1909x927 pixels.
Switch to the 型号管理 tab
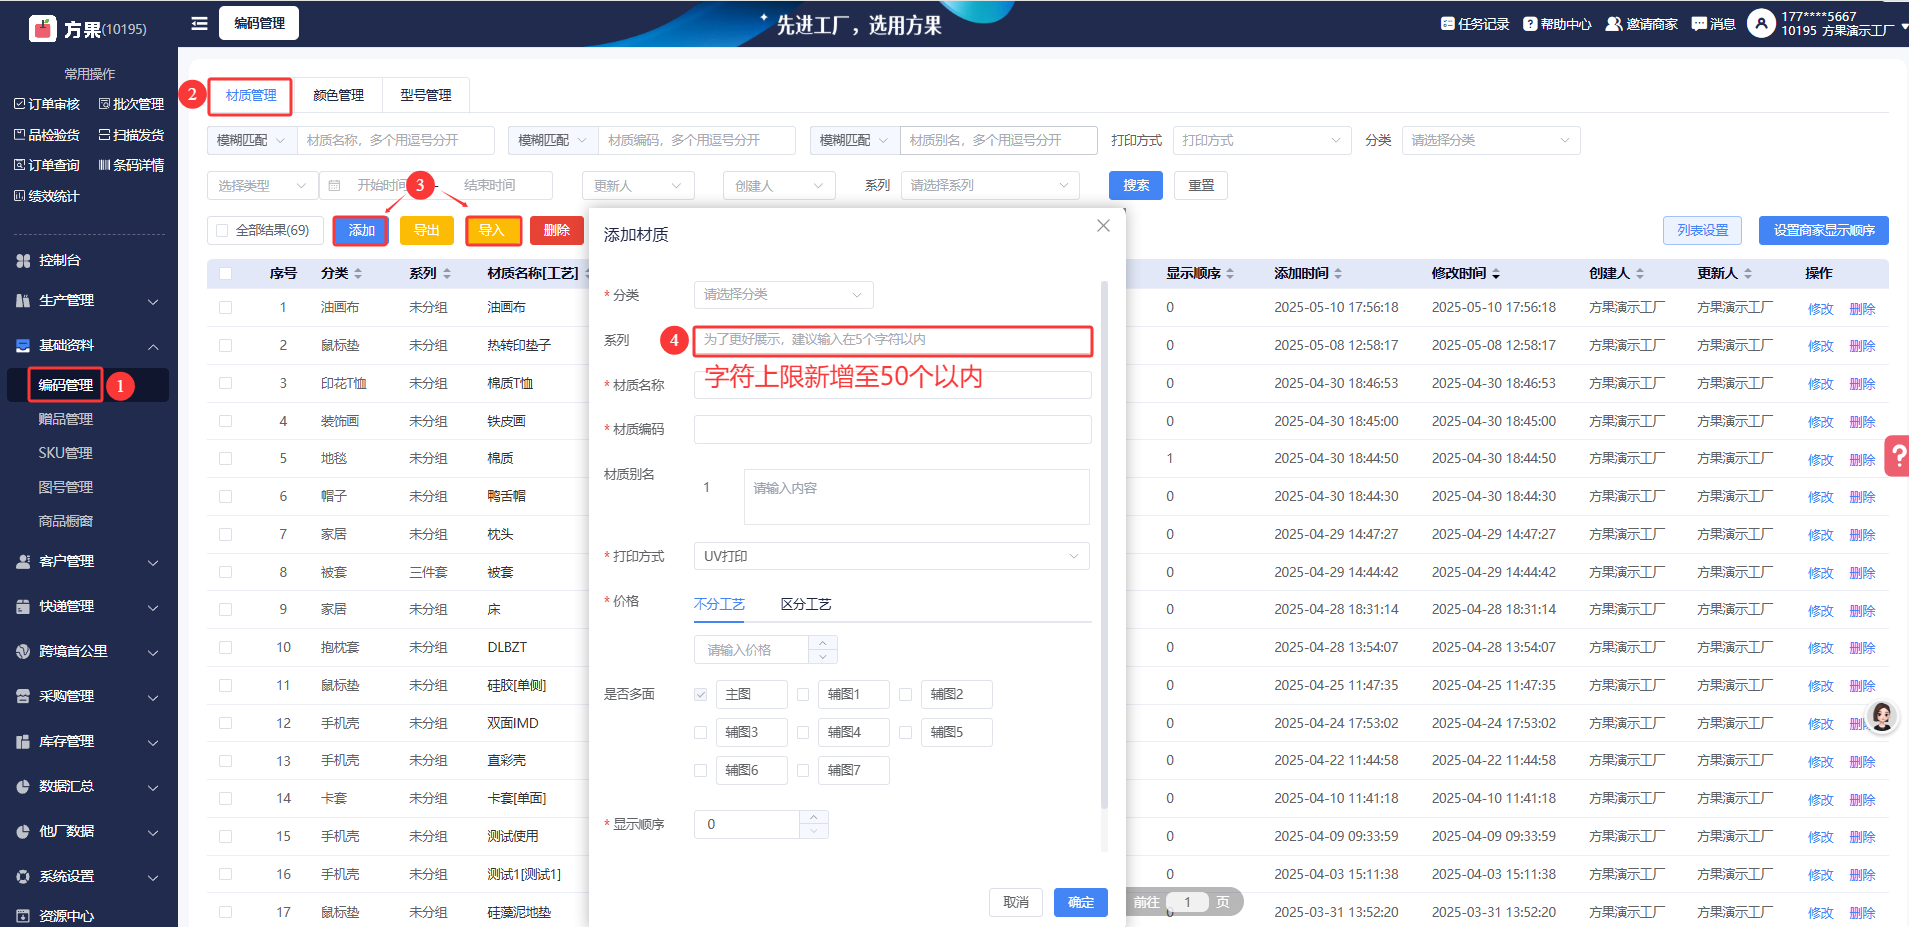[426, 96]
